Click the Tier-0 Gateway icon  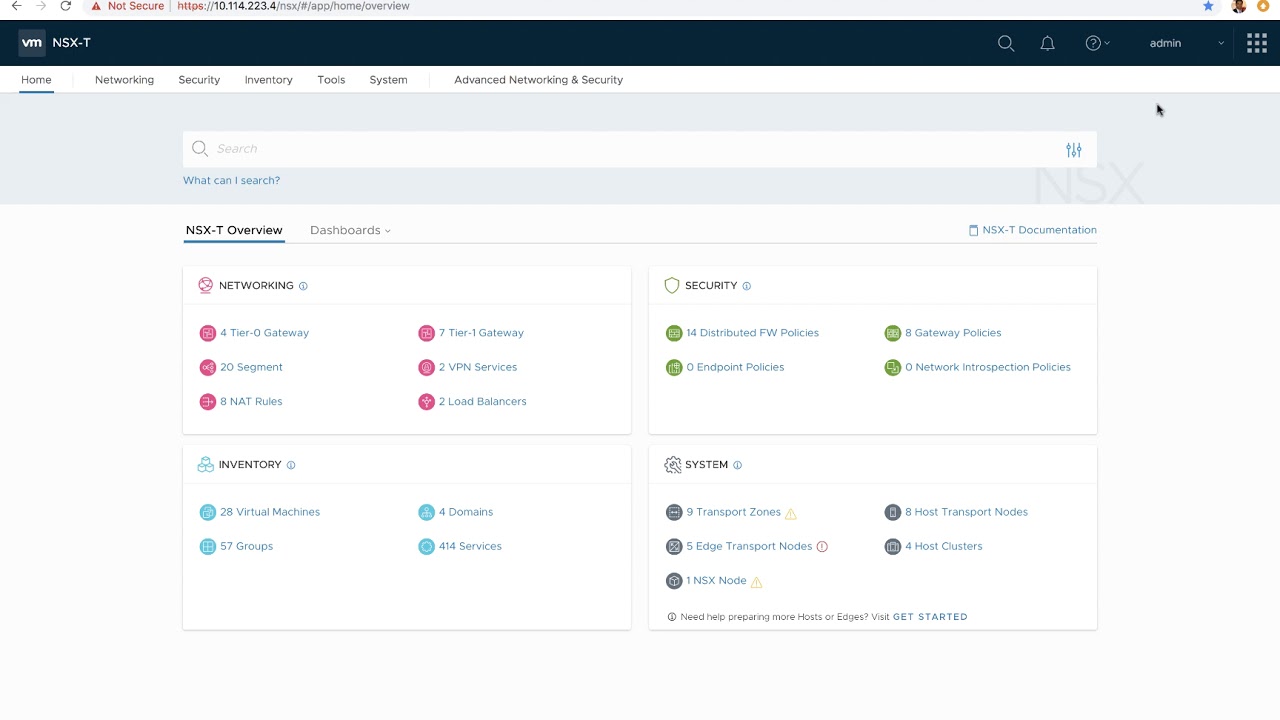(x=208, y=333)
